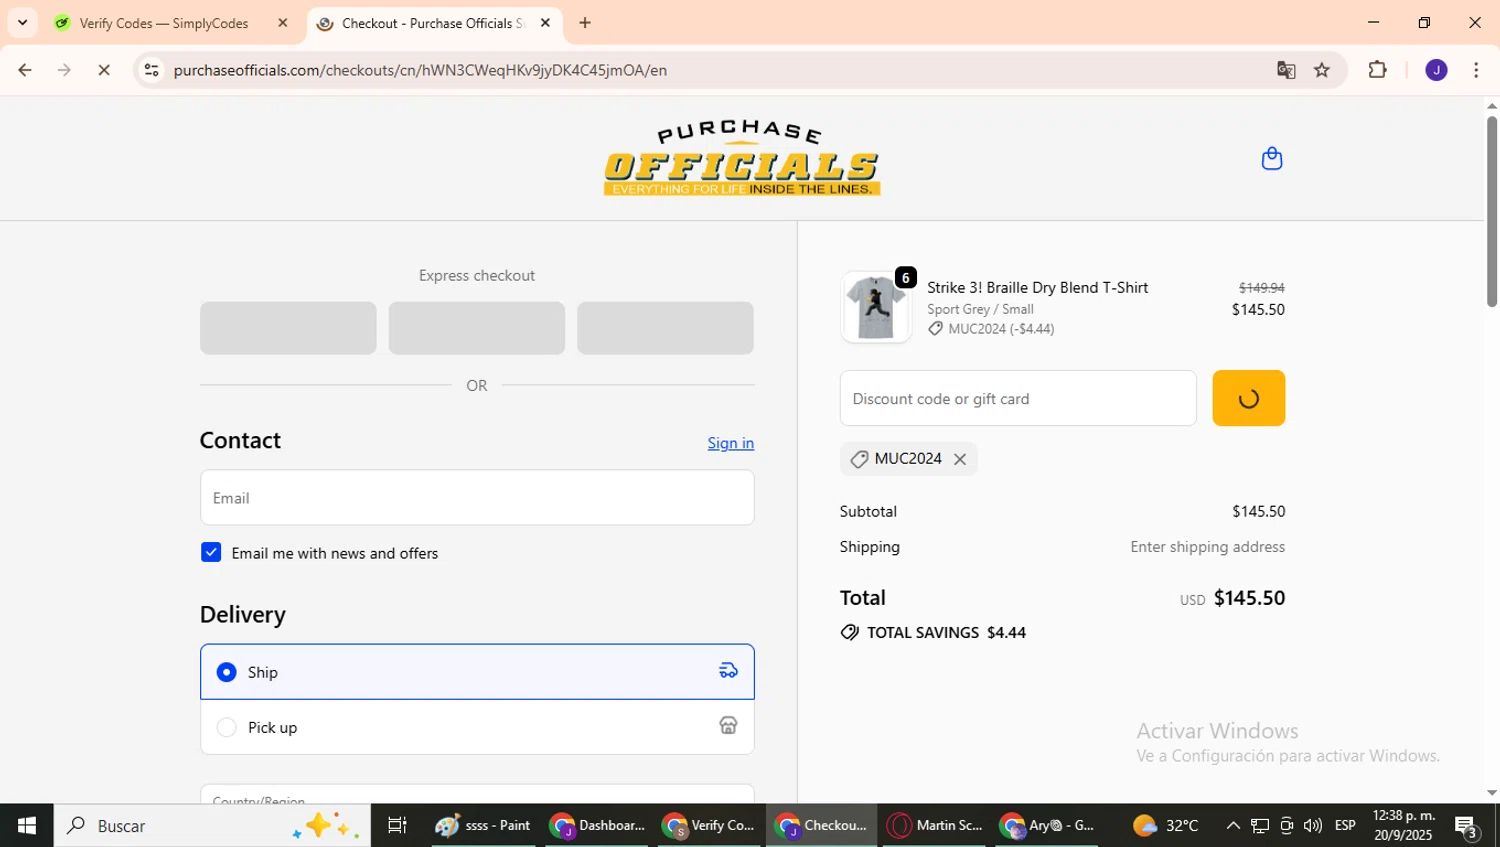Go forward to the next page
Viewport: 1500px width, 847px height.
65,70
